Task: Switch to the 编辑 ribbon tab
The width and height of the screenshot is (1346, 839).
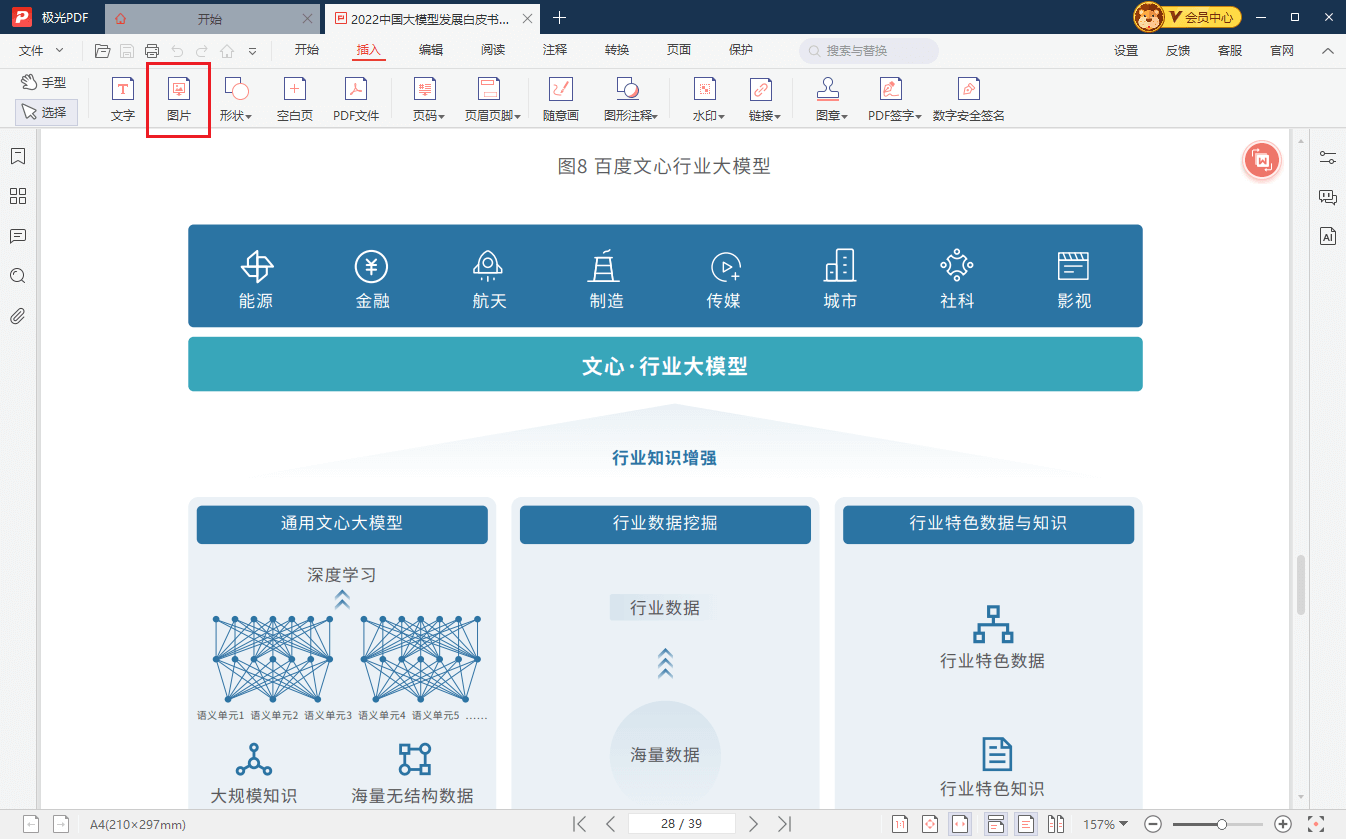Action: [431, 50]
